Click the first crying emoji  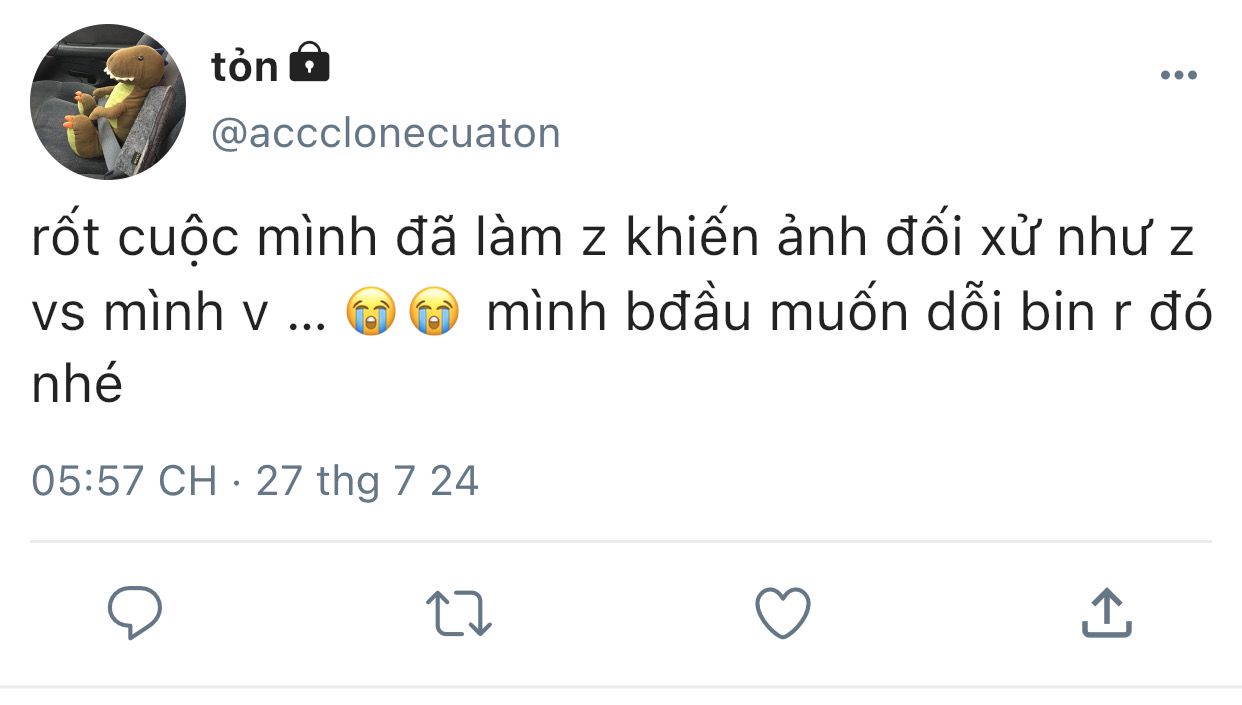tap(372, 314)
